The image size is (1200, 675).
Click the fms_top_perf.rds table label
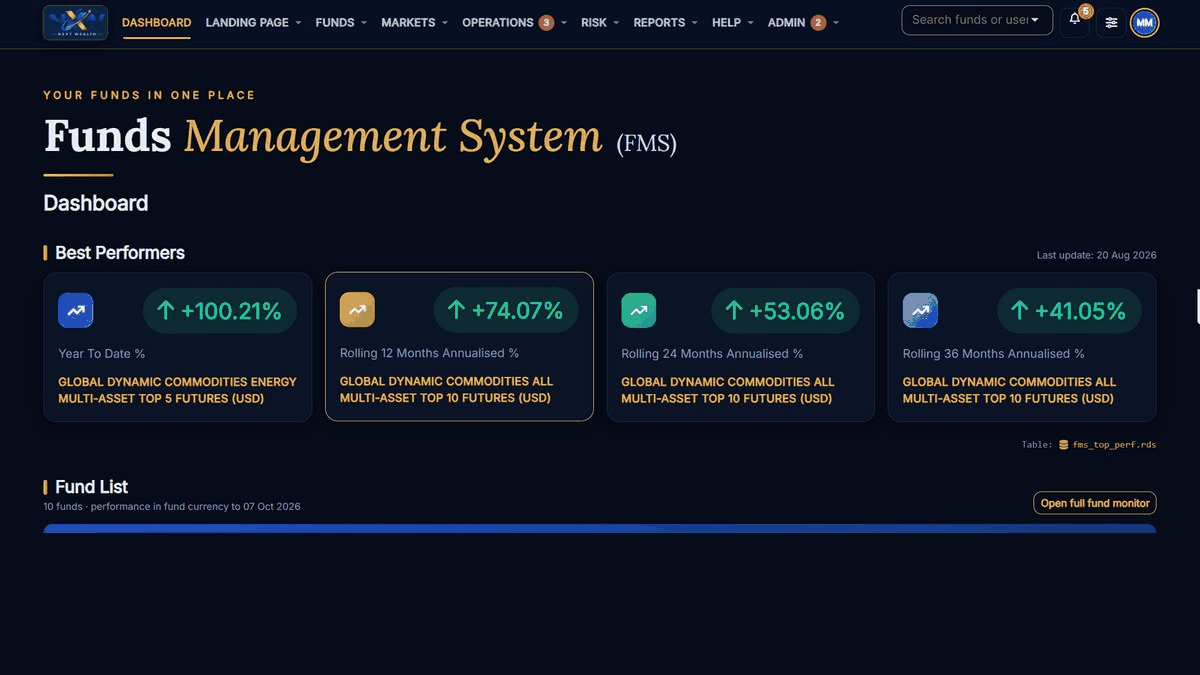(x=1114, y=445)
